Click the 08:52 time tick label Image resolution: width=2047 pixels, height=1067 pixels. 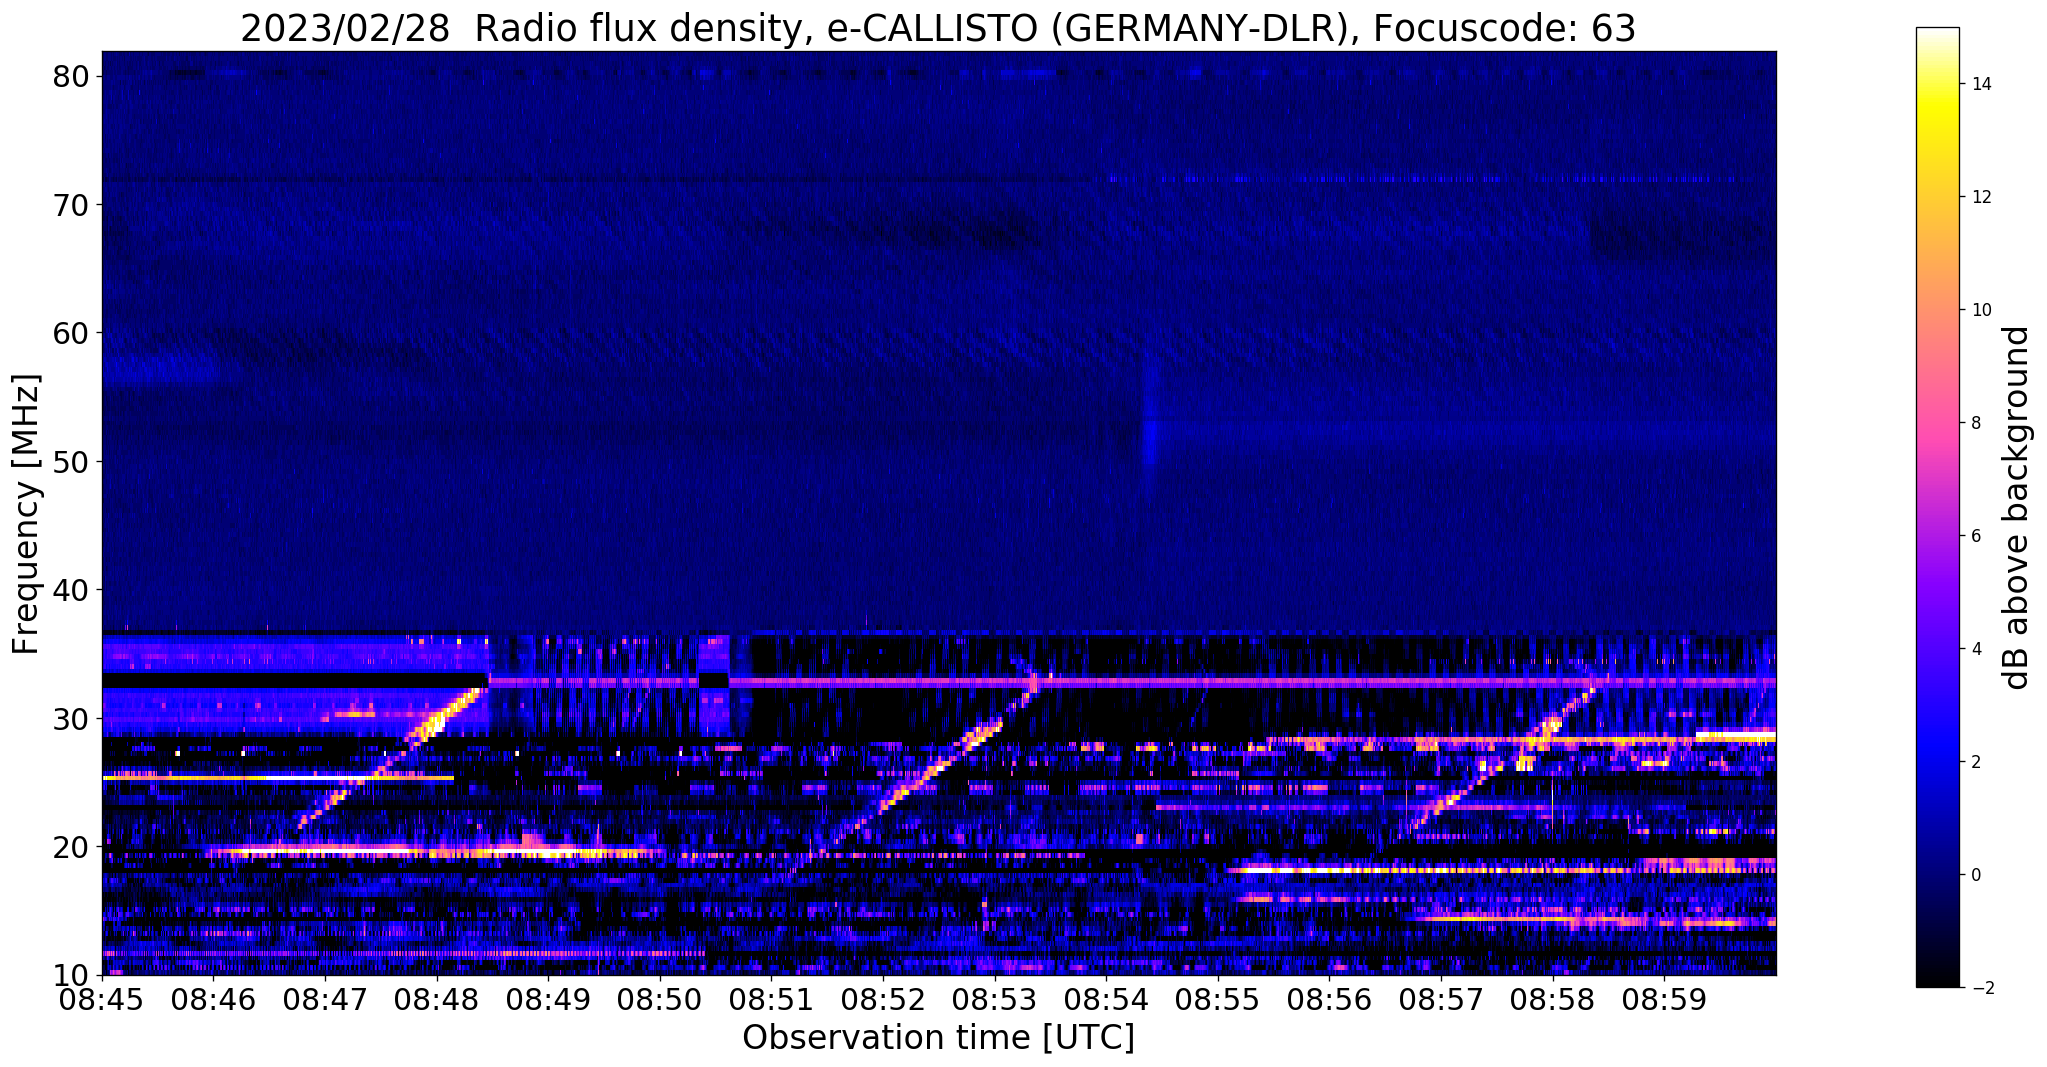pos(883,1000)
